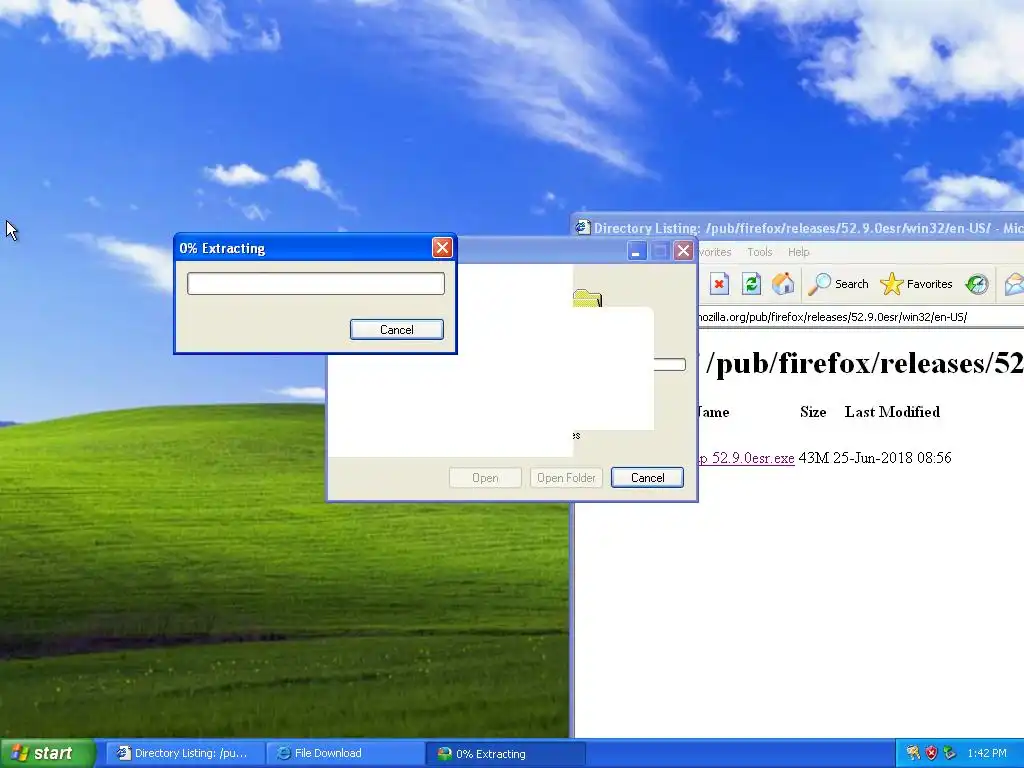The height and width of the screenshot is (768, 1024).
Task: Open Search pane in Internet Explorer toolbar
Action: coord(839,284)
